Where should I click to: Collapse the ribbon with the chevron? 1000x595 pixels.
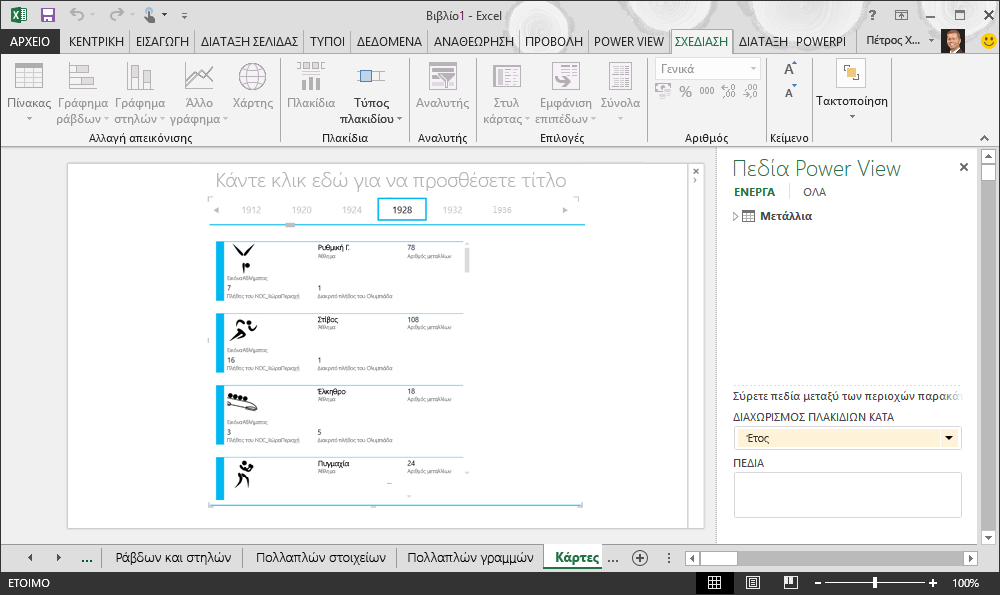[984, 138]
